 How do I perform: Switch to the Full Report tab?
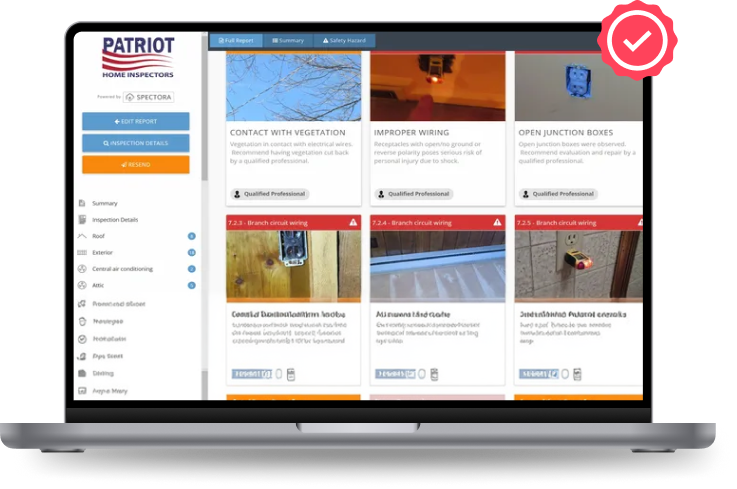[236, 40]
